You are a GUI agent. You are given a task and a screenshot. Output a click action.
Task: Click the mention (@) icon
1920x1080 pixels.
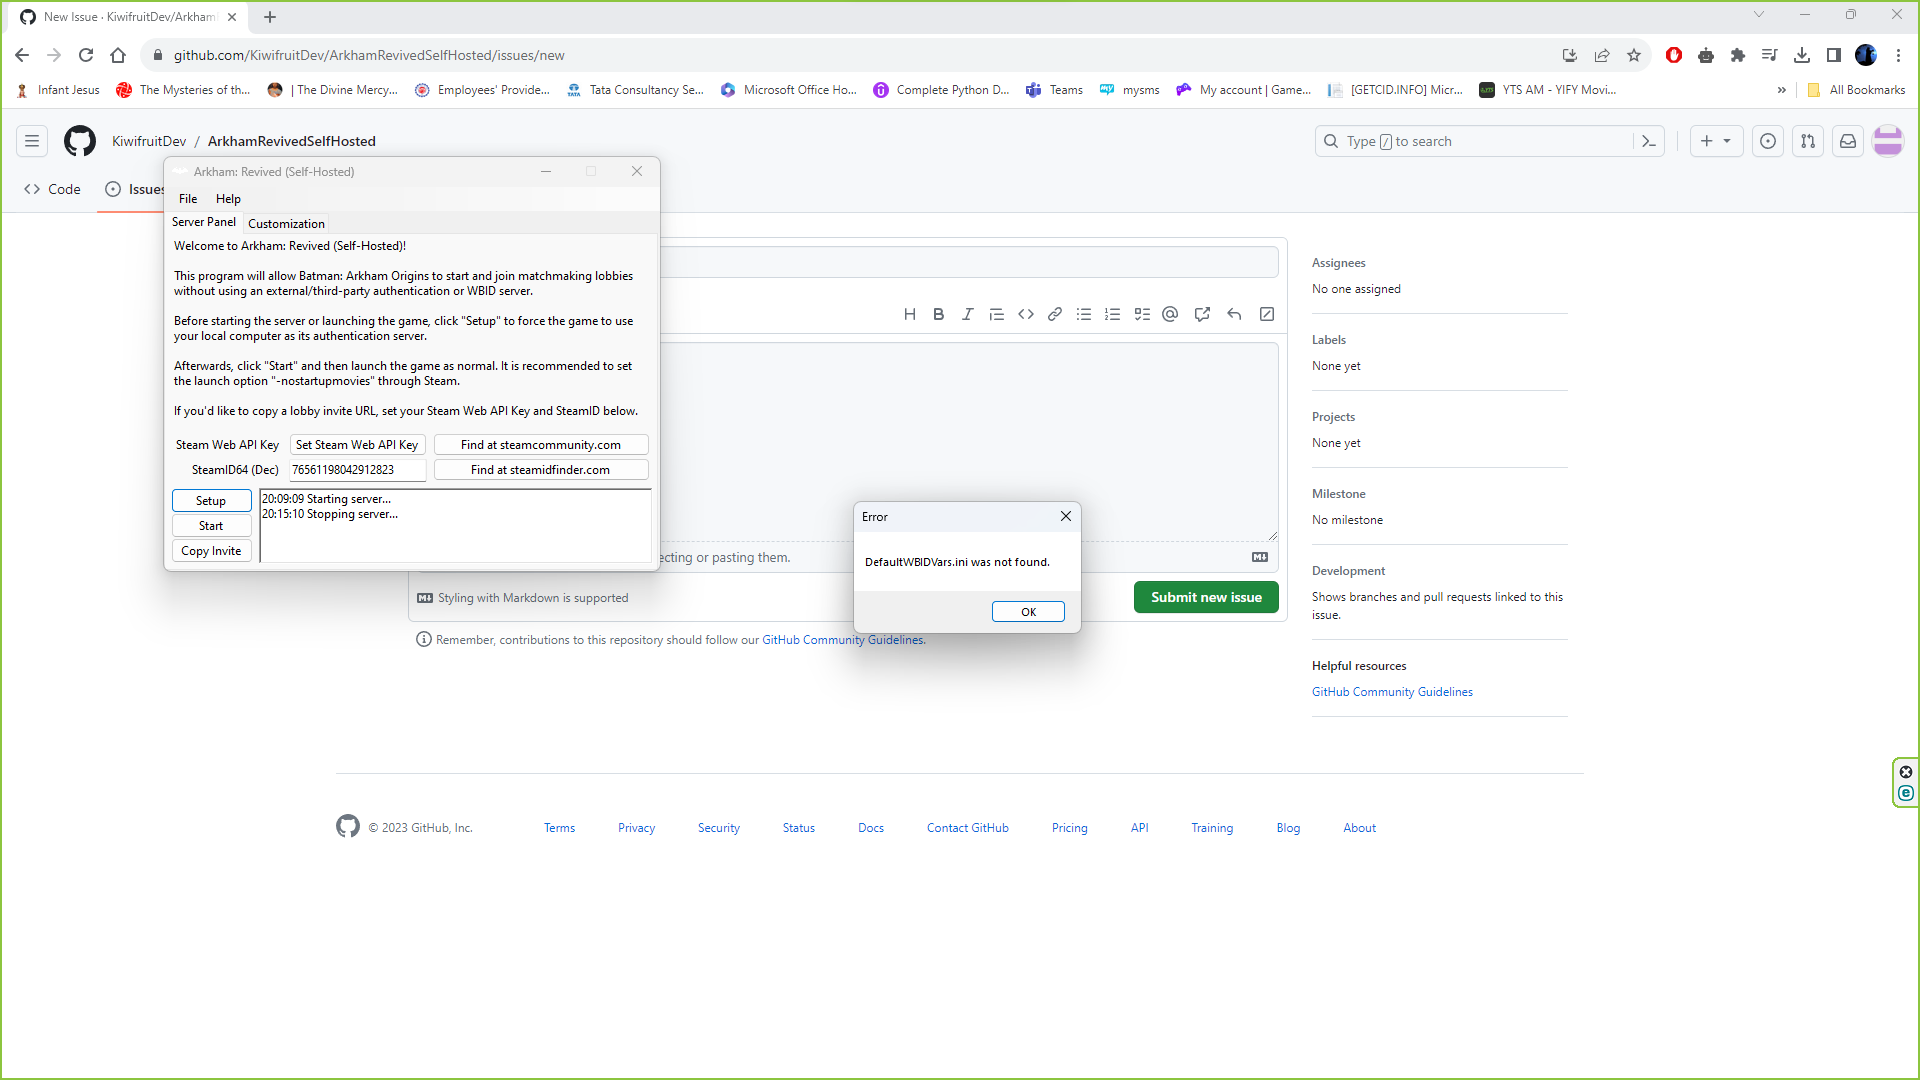tap(1170, 314)
